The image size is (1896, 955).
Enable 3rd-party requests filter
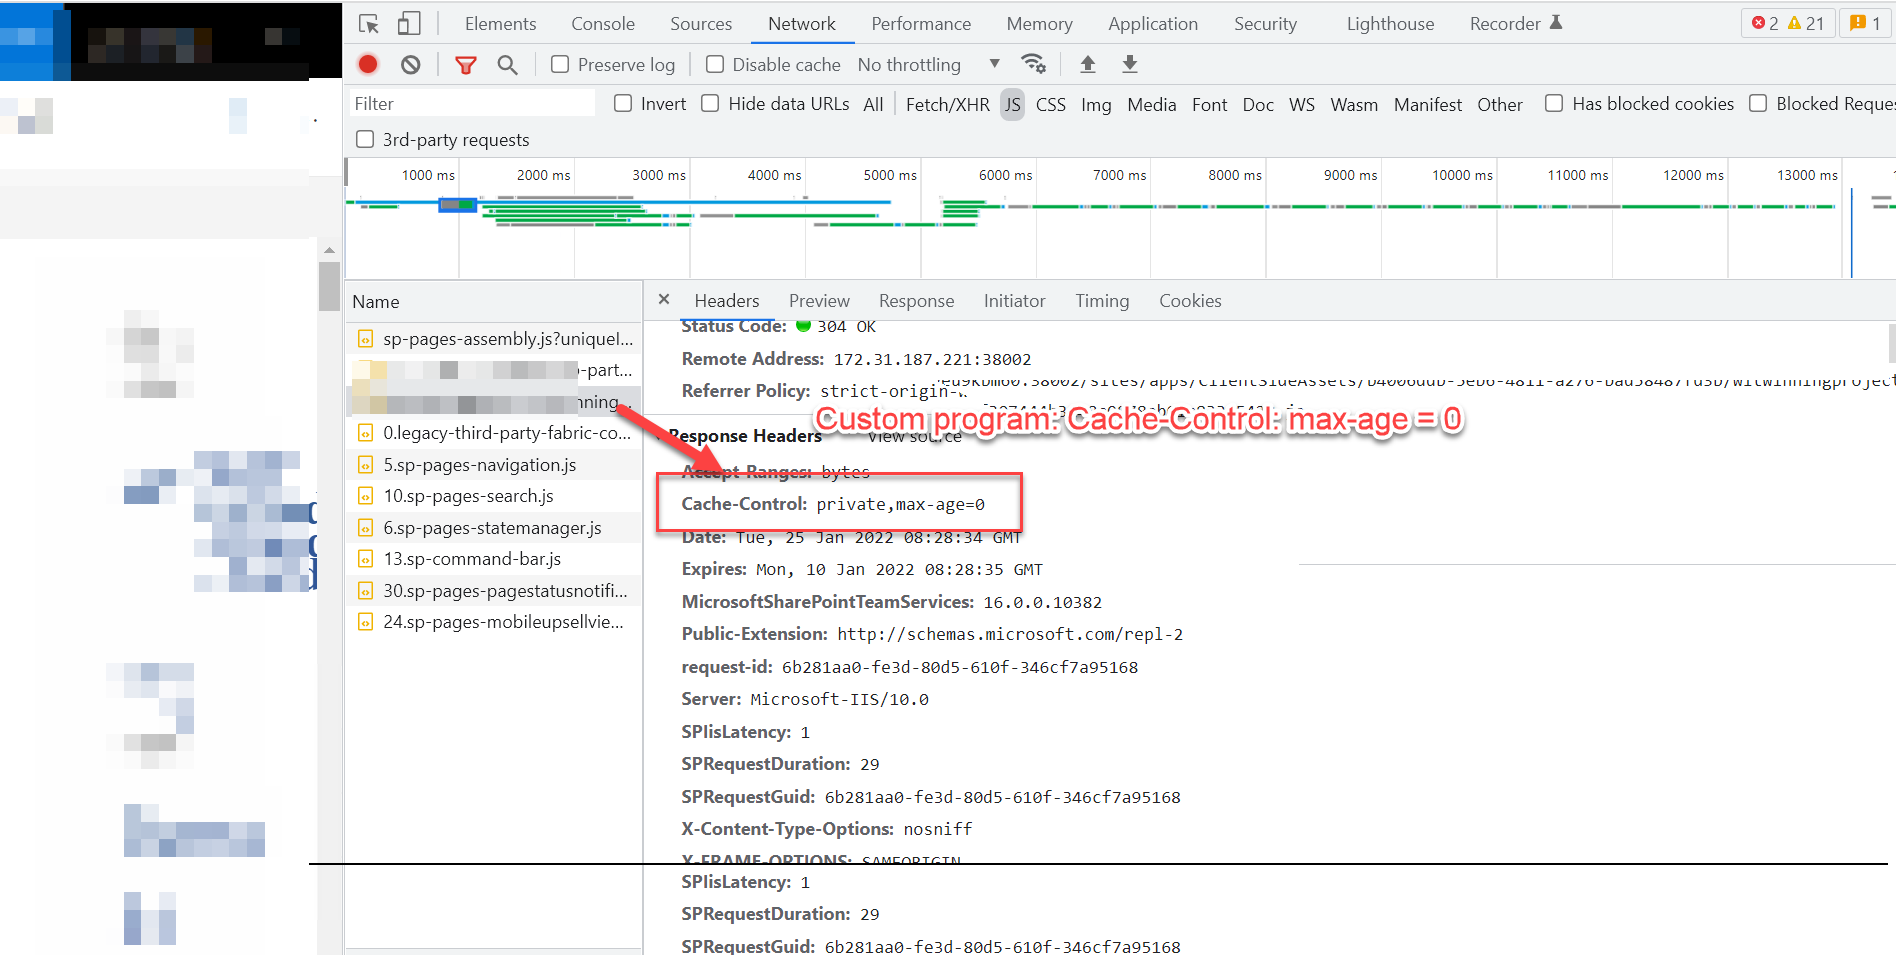coord(365,139)
